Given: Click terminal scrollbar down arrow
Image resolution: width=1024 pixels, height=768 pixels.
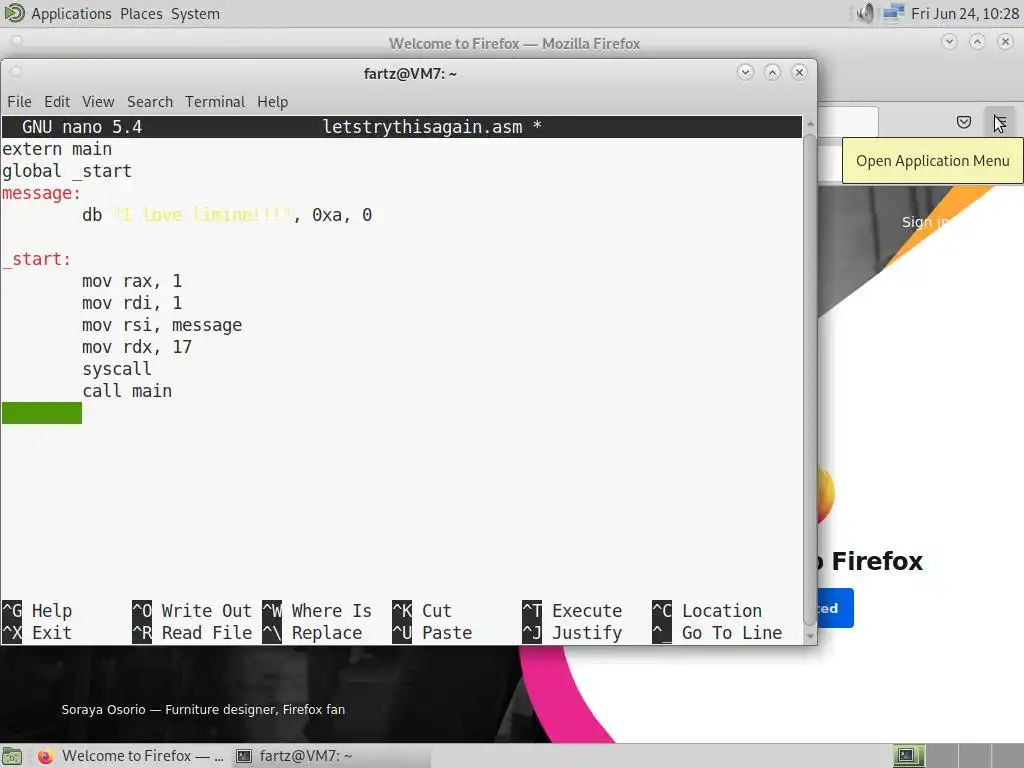Looking at the screenshot, I should pyautogui.click(x=810, y=636).
